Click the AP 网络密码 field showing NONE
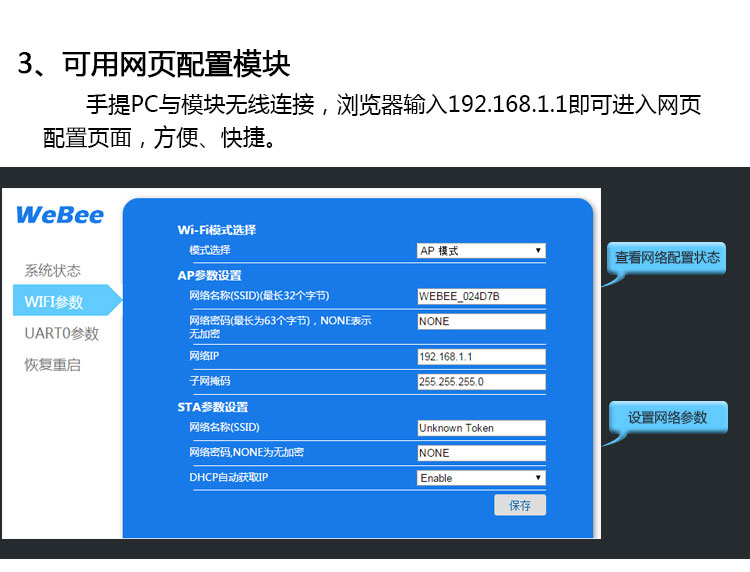Screen dimensions: 750x572 coord(481,321)
